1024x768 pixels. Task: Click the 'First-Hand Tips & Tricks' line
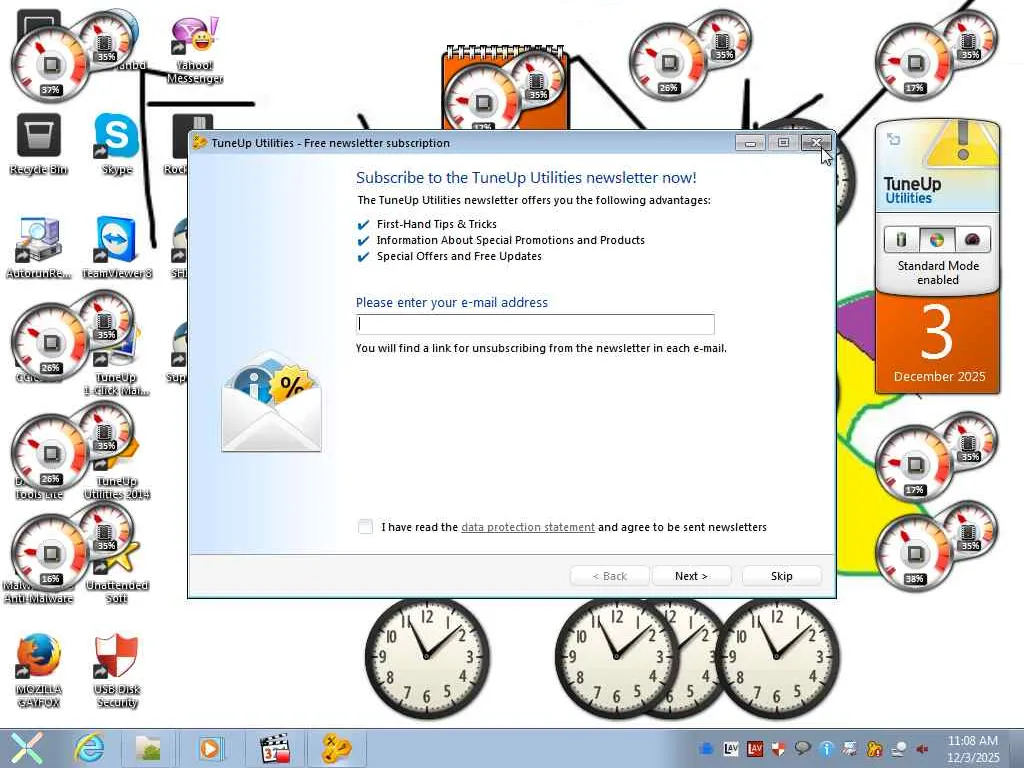click(x=436, y=224)
